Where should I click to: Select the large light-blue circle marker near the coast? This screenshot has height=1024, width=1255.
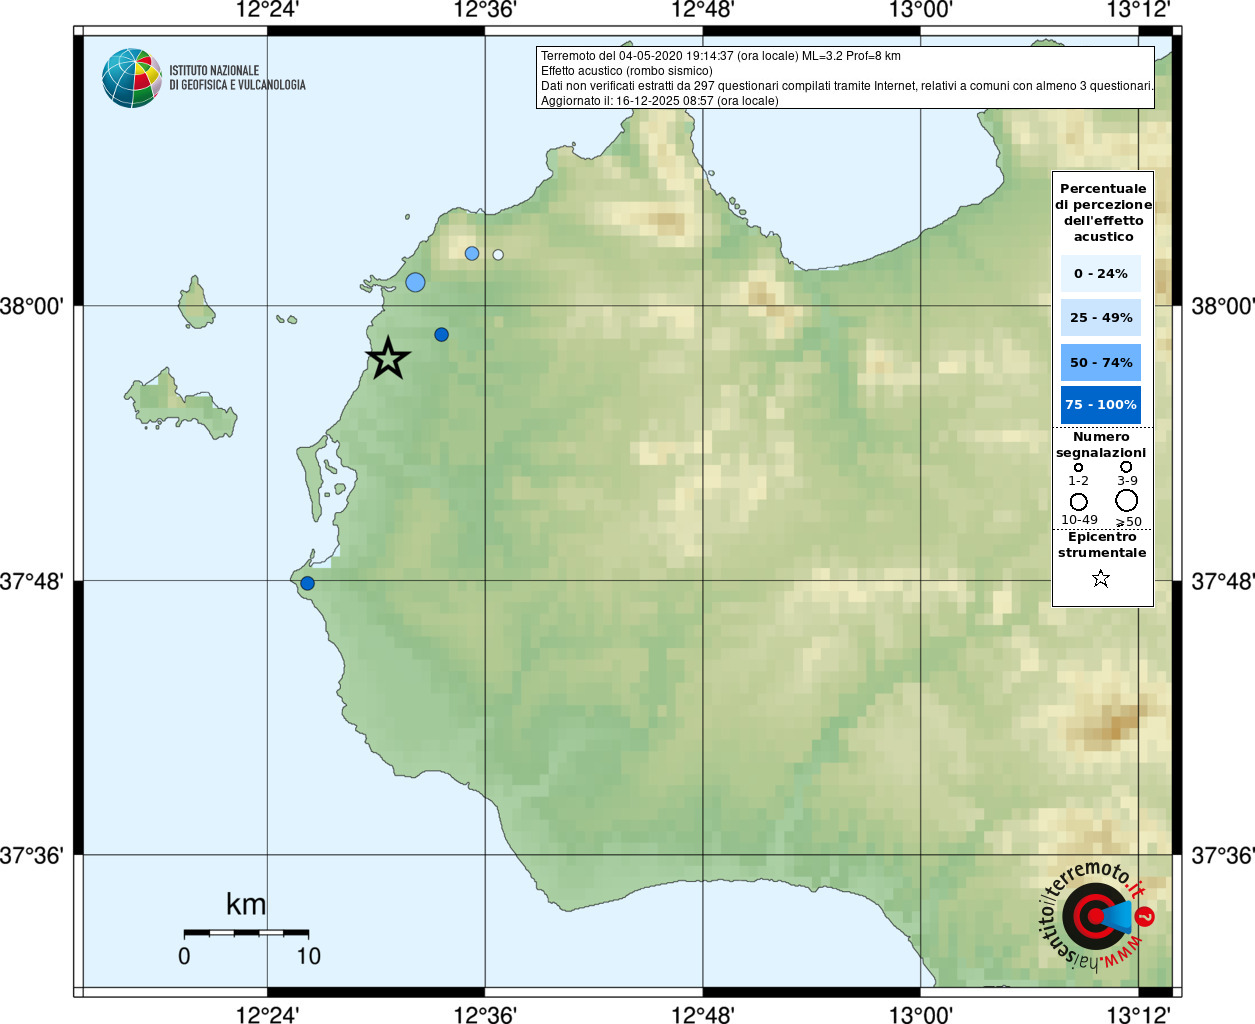[x=415, y=282]
